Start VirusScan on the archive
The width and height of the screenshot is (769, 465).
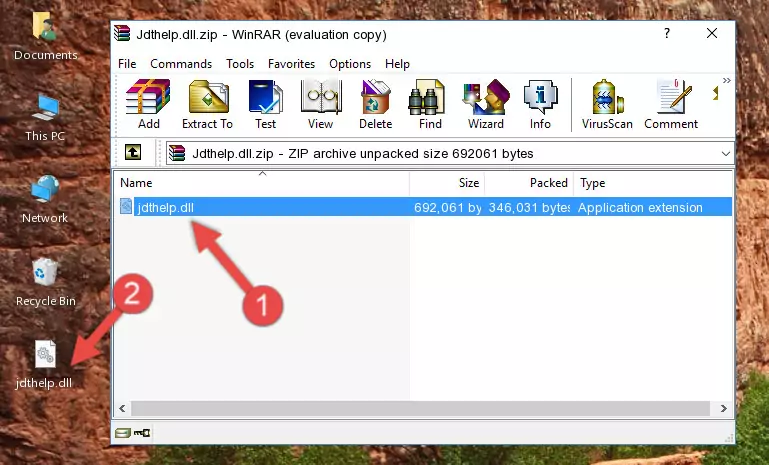607,104
